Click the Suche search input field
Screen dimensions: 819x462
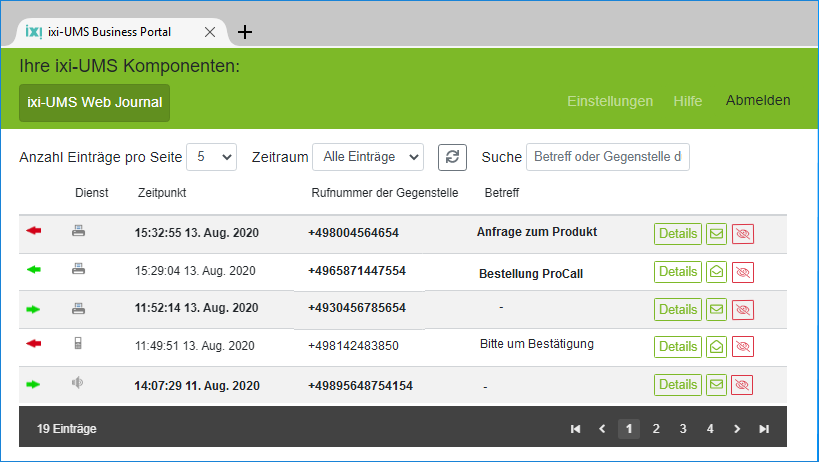607,157
